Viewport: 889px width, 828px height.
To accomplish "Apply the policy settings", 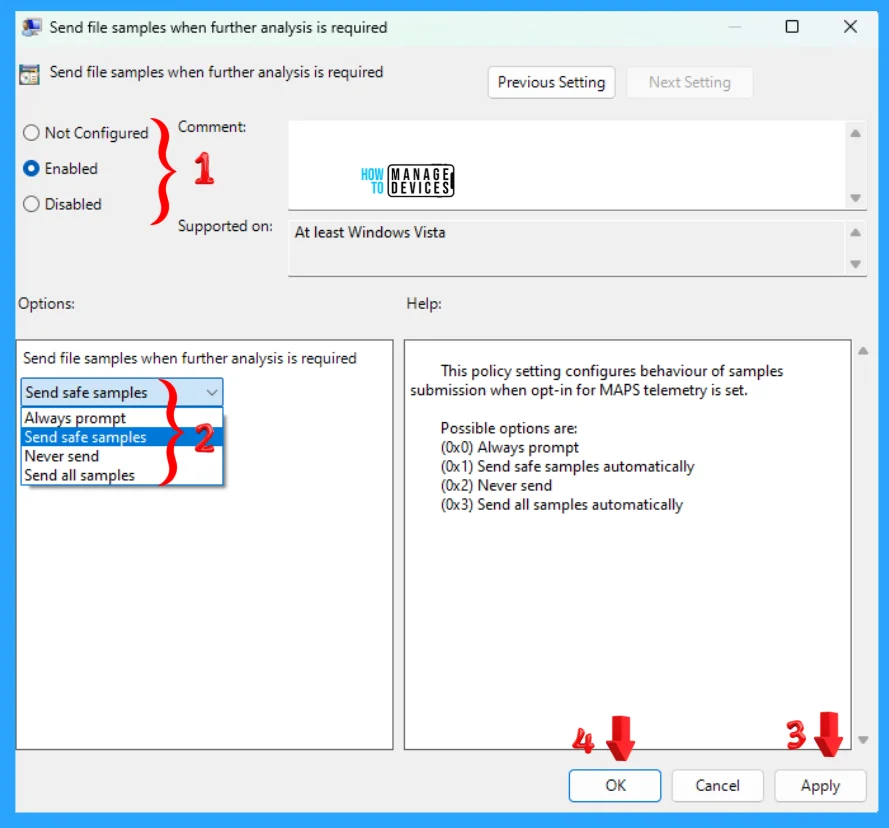I will [x=820, y=785].
